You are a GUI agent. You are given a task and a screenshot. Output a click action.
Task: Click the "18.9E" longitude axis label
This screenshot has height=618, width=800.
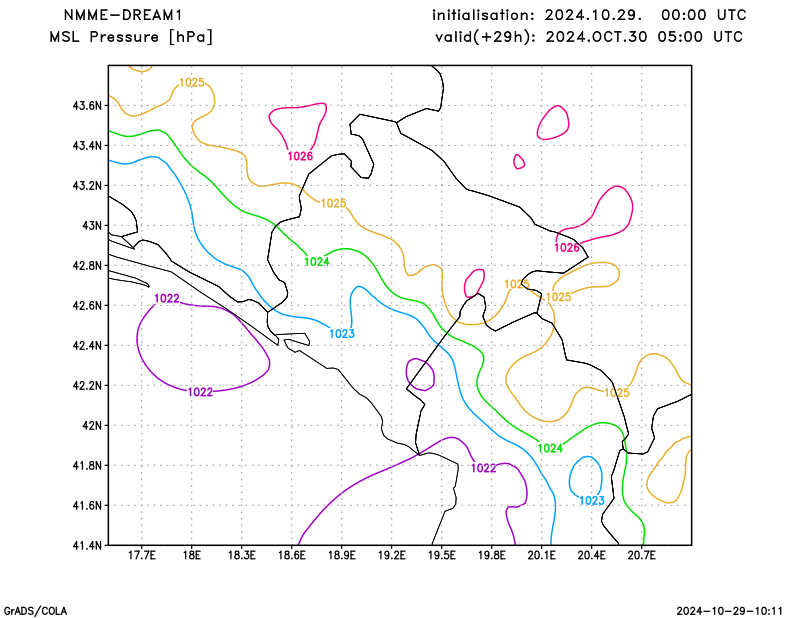[341, 556]
